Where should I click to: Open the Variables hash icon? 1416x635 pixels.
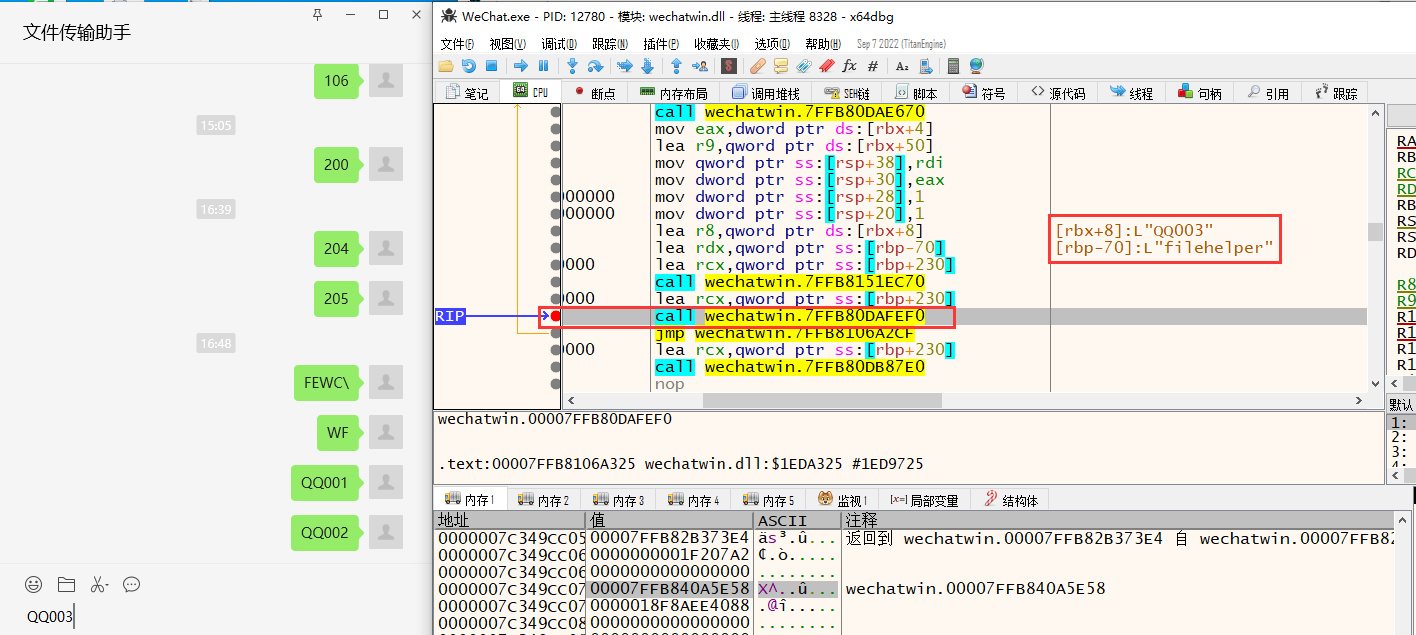coord(873,66)
